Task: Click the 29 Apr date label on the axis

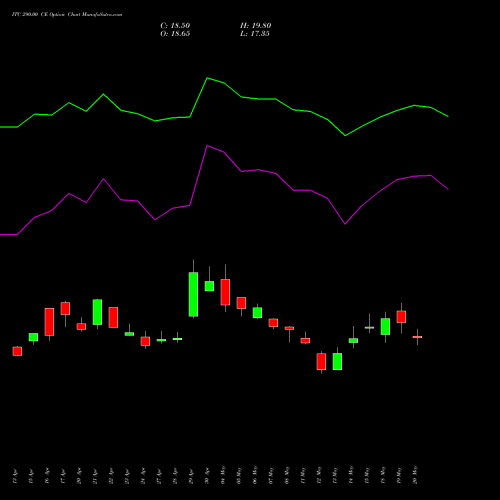Action: tap(191, 477)
